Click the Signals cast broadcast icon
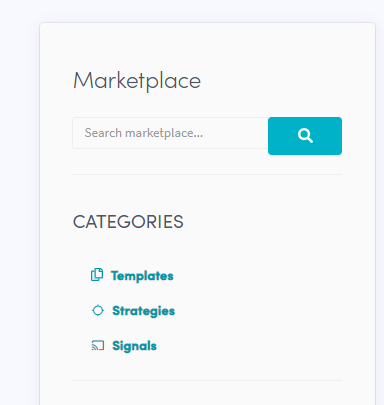The image size is (384, 405). (x=98, y=346)
